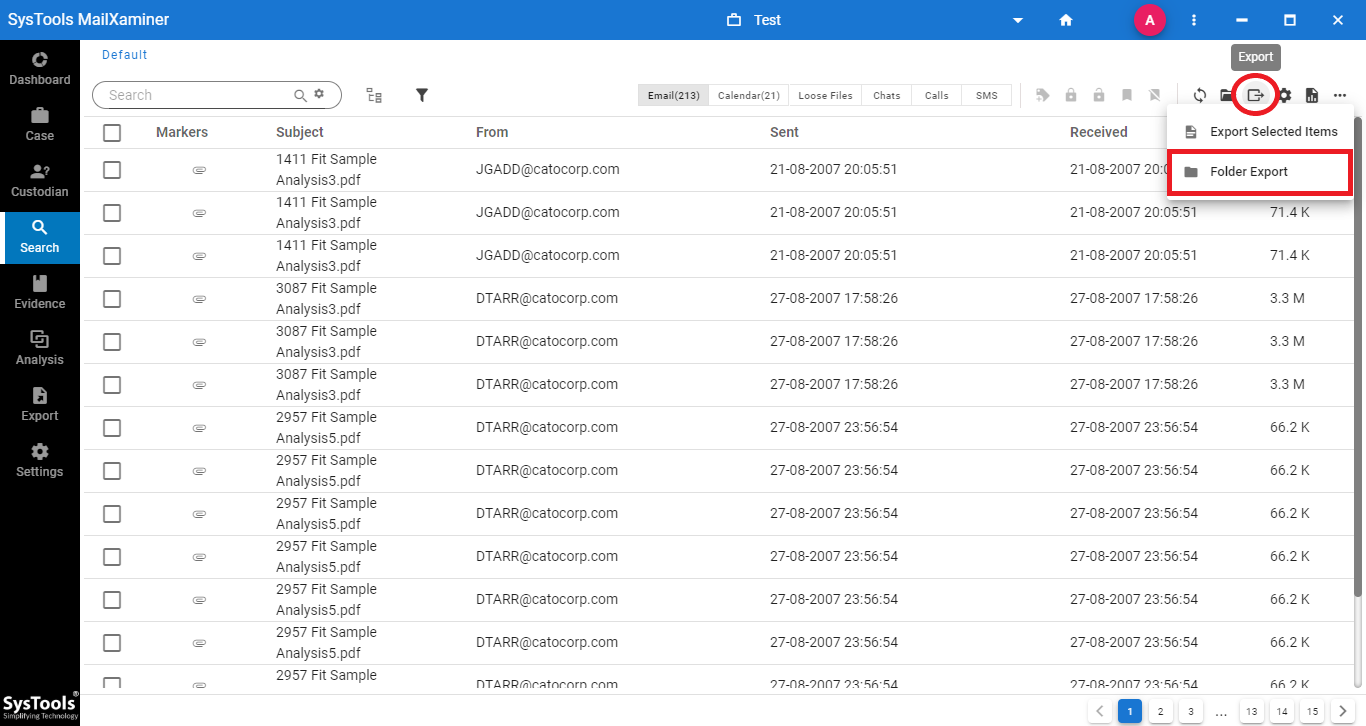Sort by the Subject column header
This screenshot has height=726, width=1366.
300,132
